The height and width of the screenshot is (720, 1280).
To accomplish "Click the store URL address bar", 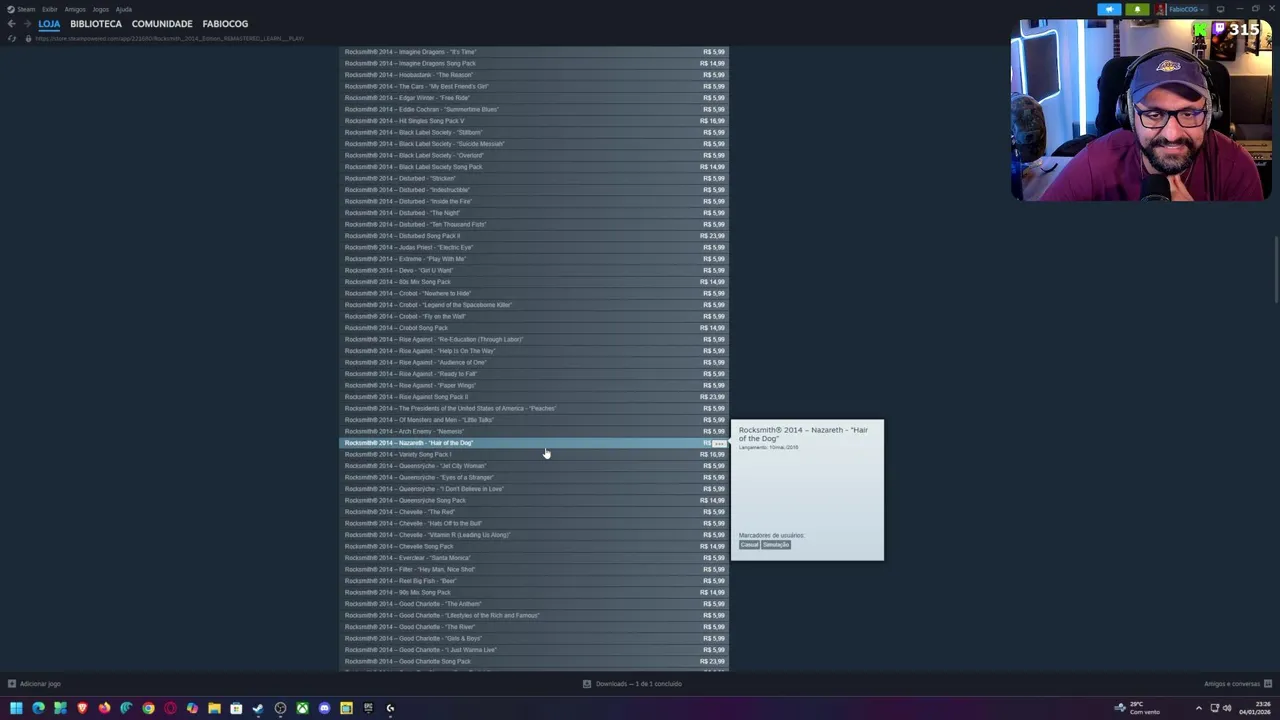I will (170, 38).
